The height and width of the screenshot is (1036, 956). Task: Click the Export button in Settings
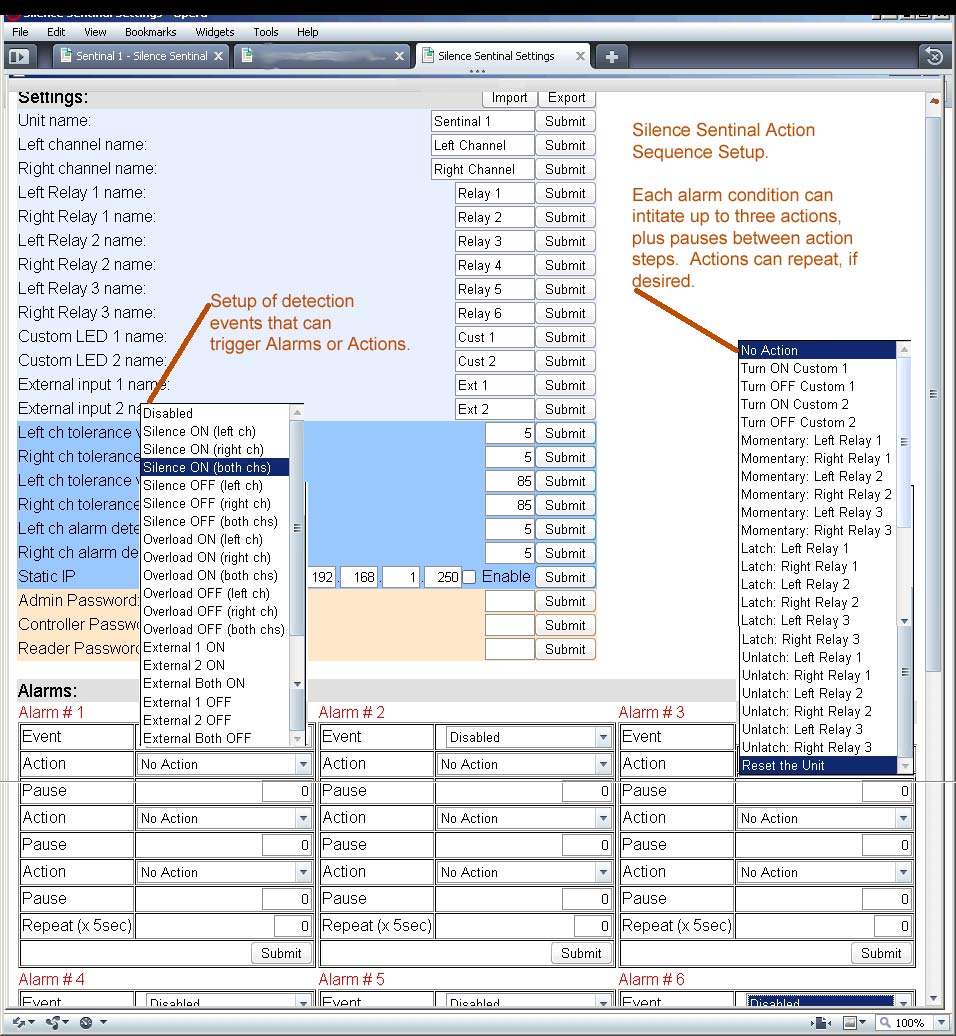[566, 98]
